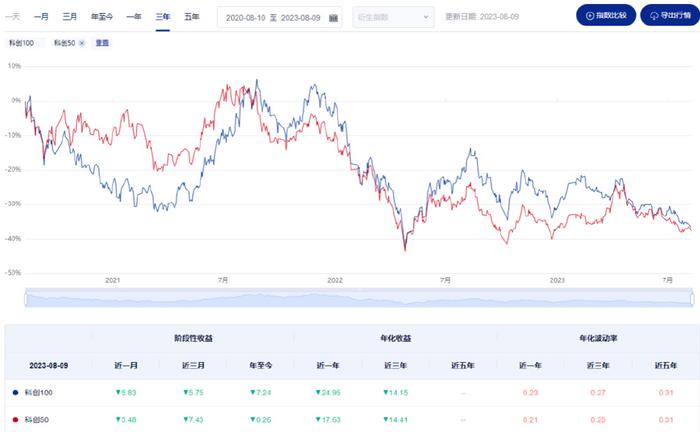Switch to the 一月 time range tab
This screenshot has width=700, height=432.
pos(41,17)
